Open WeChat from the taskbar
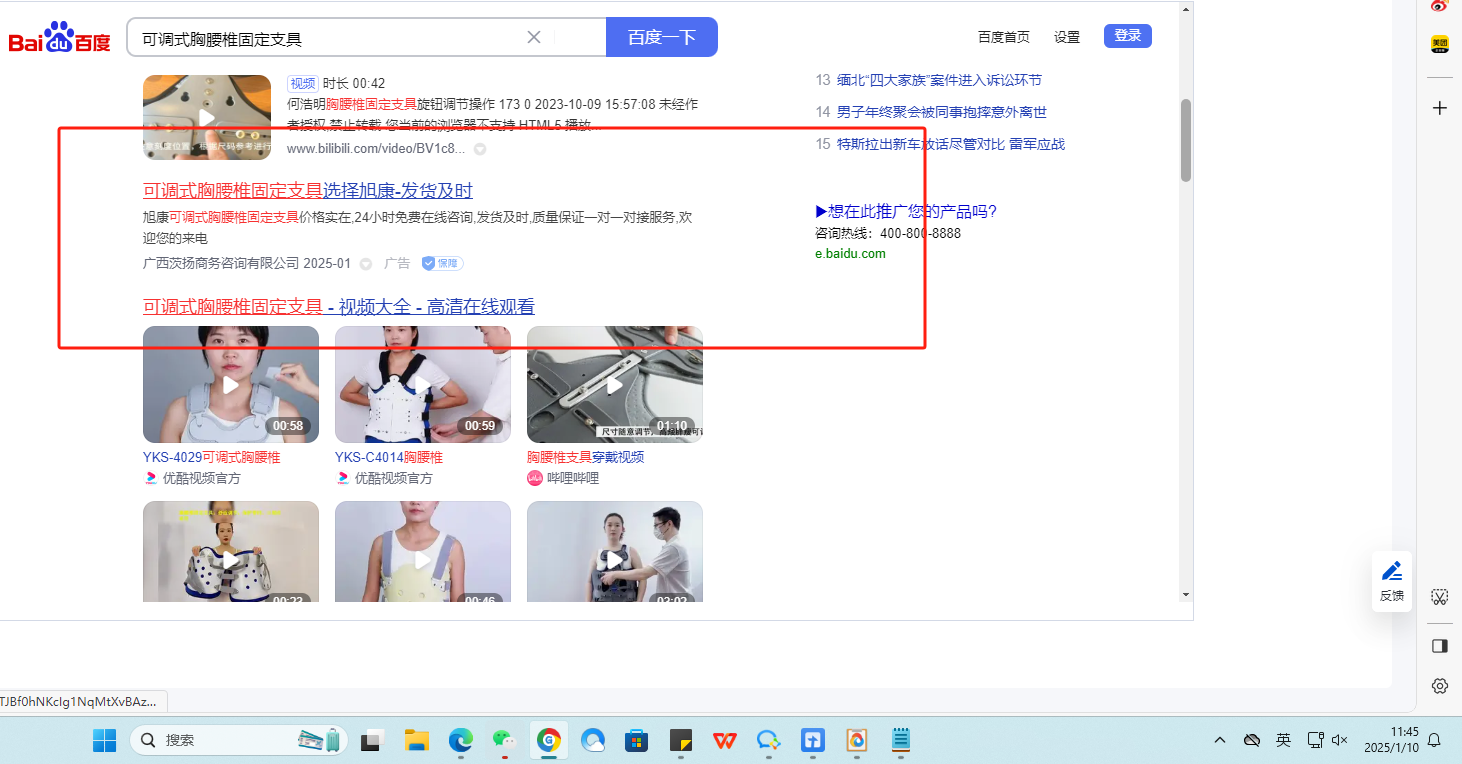This screenshot has height=764, width=1462. tap(504, 741)
